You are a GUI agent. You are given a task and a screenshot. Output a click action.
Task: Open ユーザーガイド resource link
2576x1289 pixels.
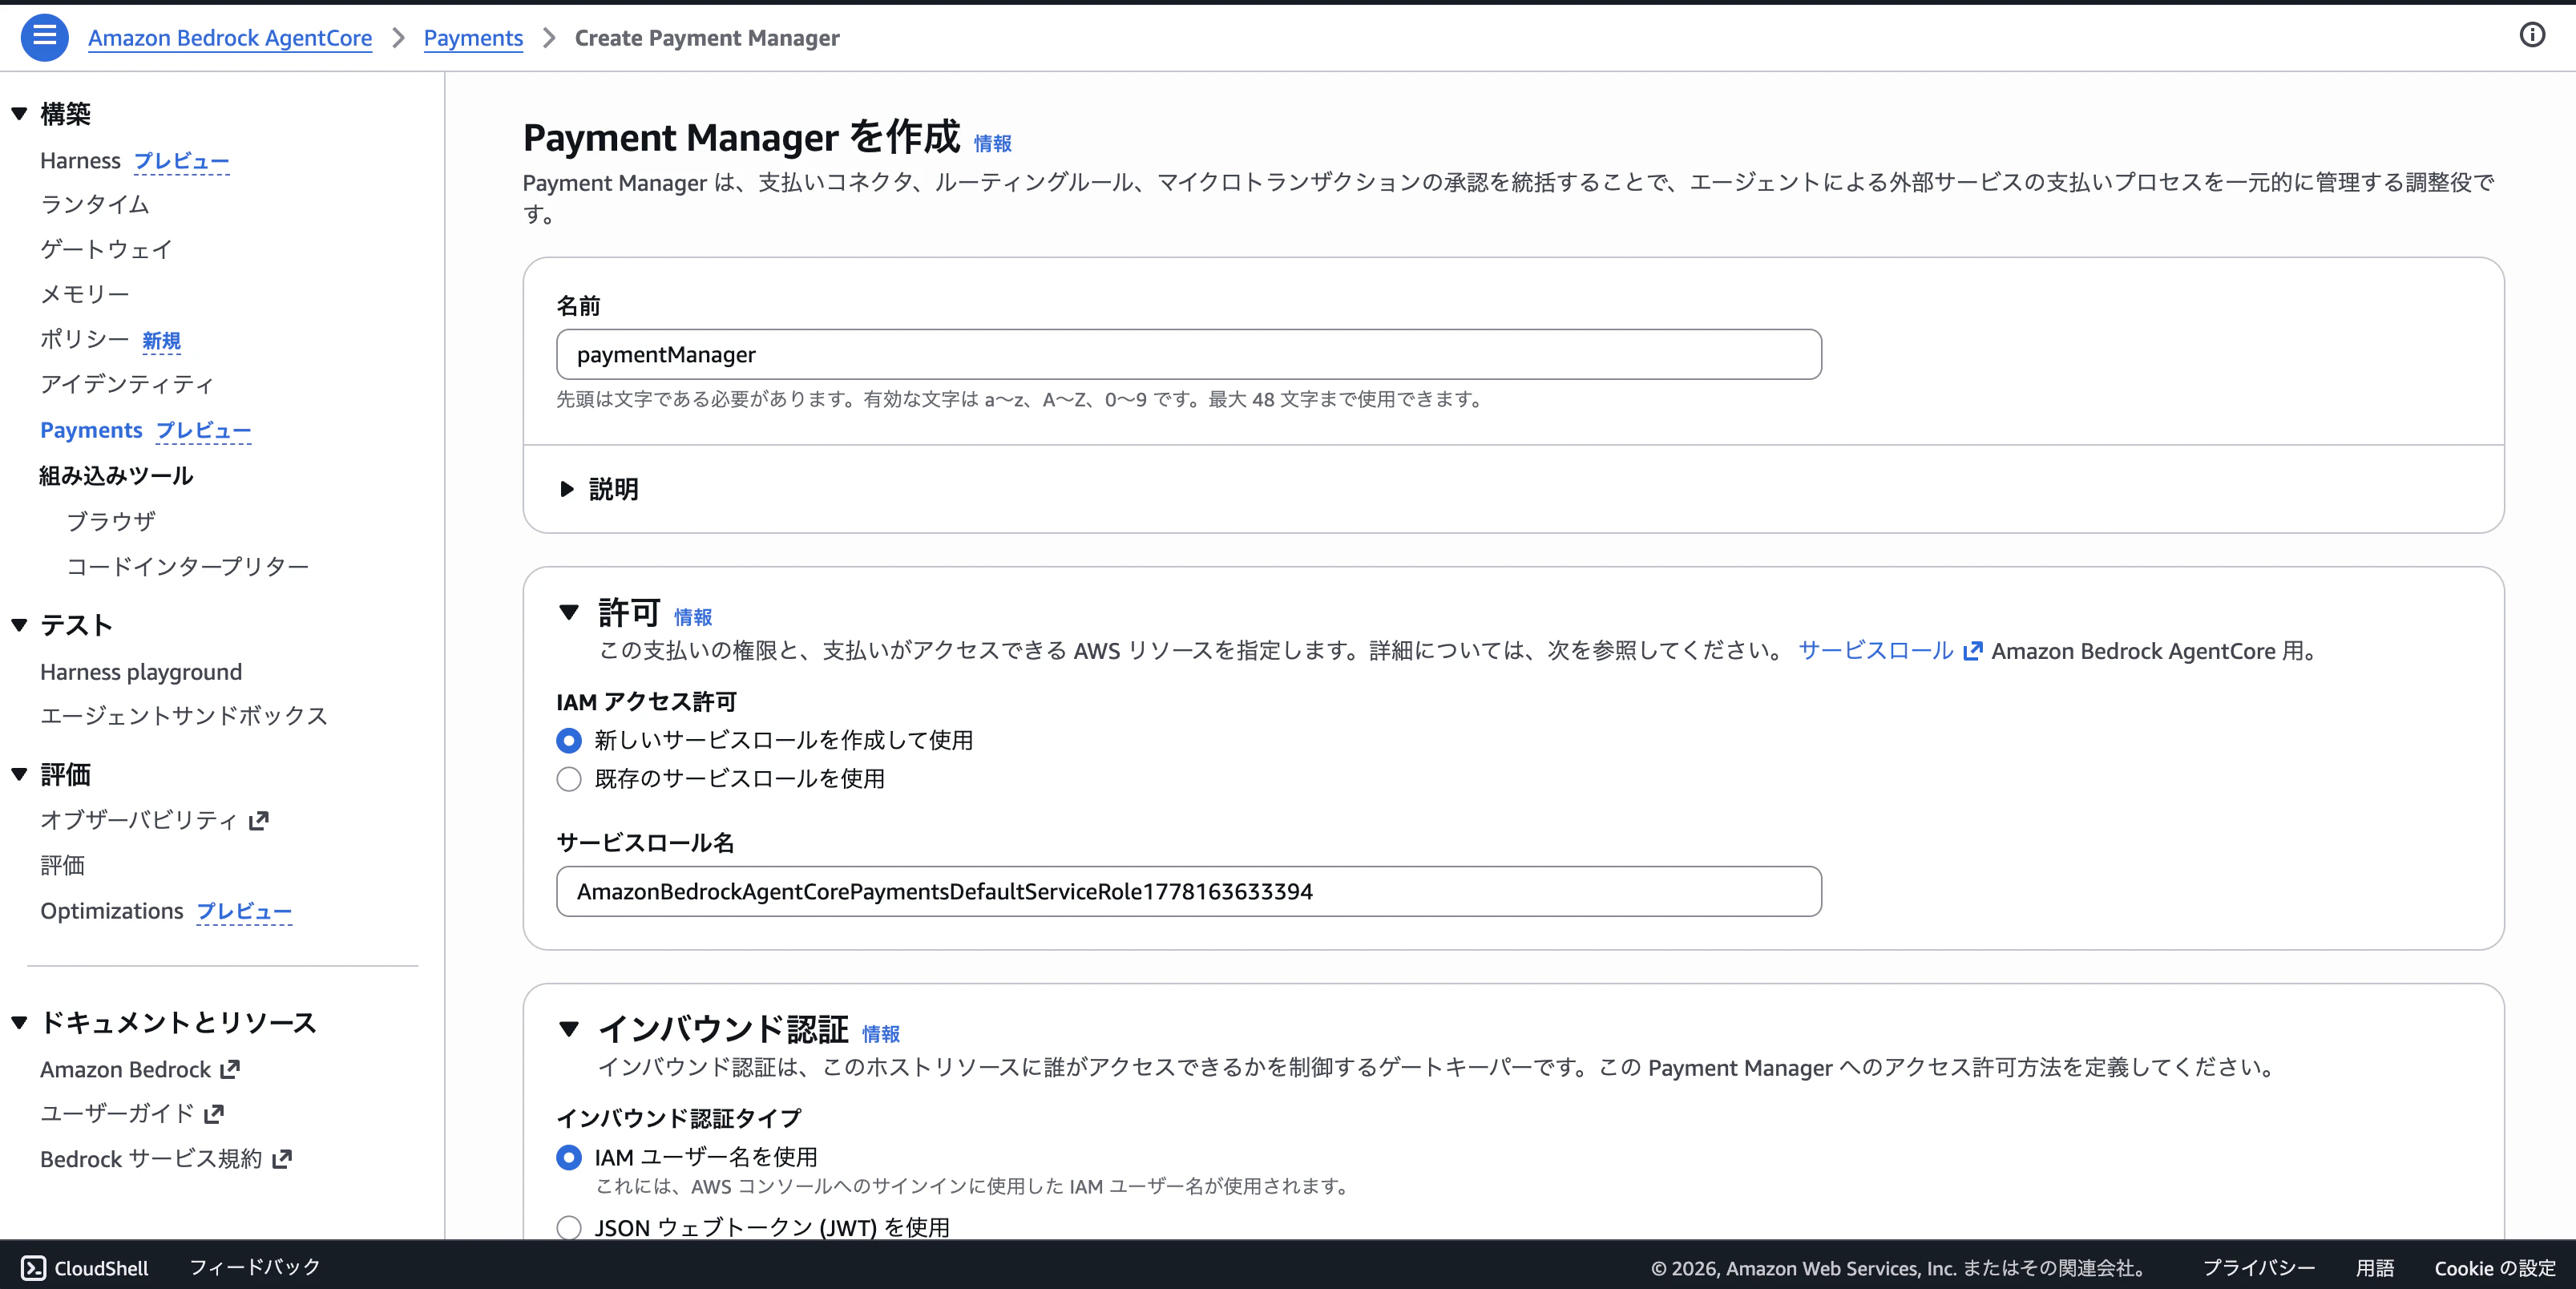[117, 1113]
